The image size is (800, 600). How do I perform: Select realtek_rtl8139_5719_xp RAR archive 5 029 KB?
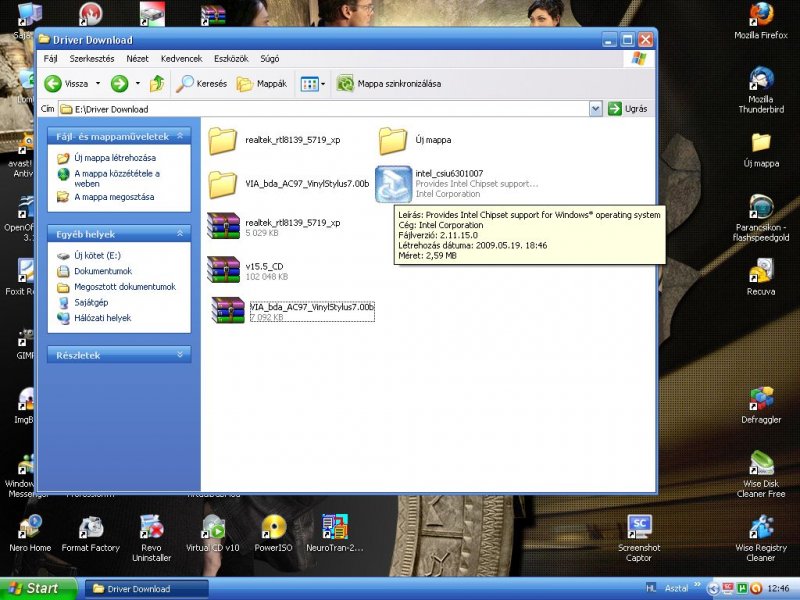[x=223, y=226]
